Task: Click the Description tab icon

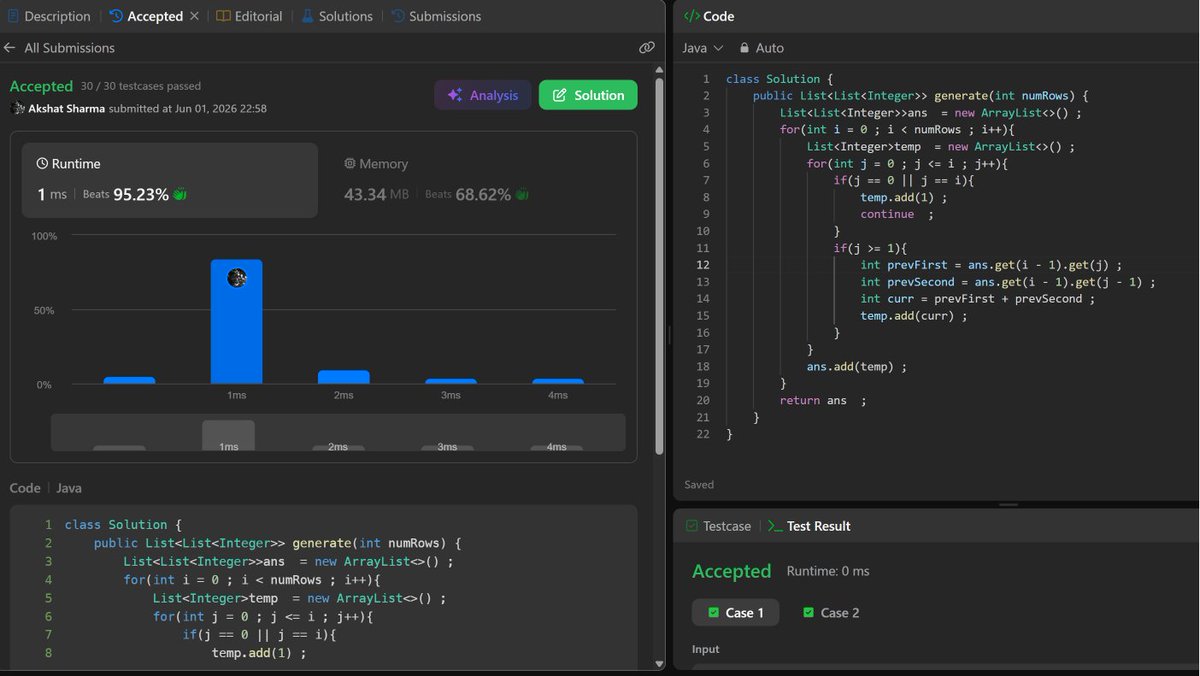Action: point(13,16)
